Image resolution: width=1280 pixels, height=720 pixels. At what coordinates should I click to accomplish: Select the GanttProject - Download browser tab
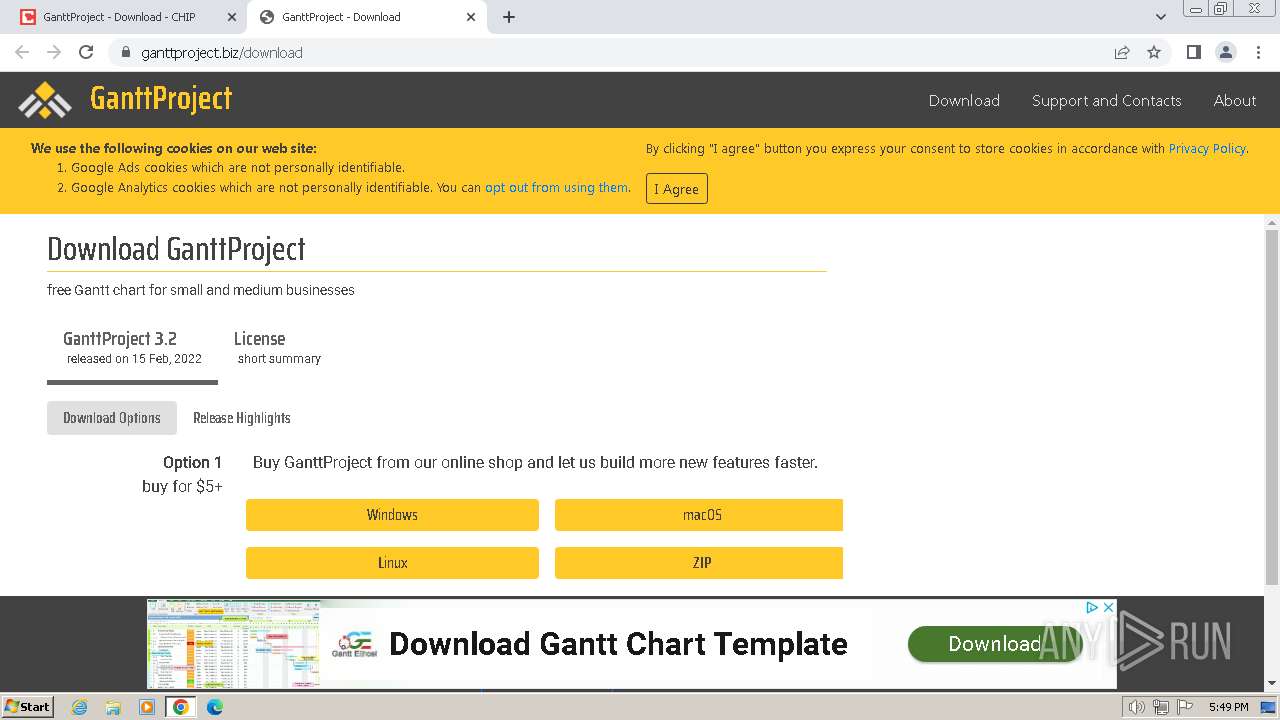coord(367,17)
